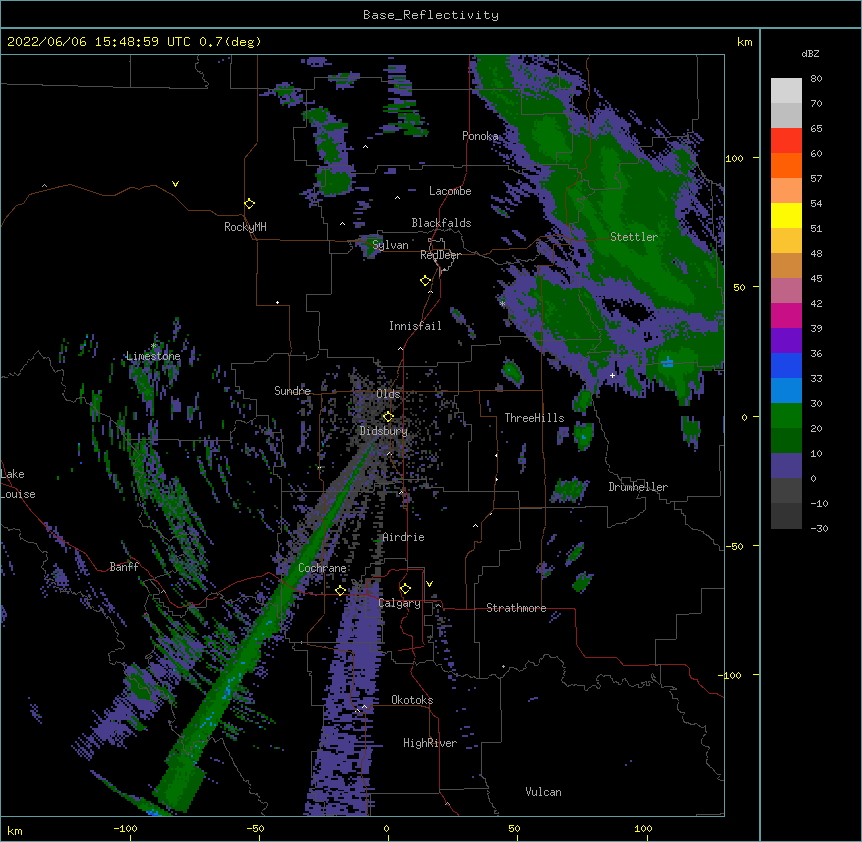Click the yellow diamond marker below Cochrane
This screenshot has width=862, height=842.
[x=340, y=590]
